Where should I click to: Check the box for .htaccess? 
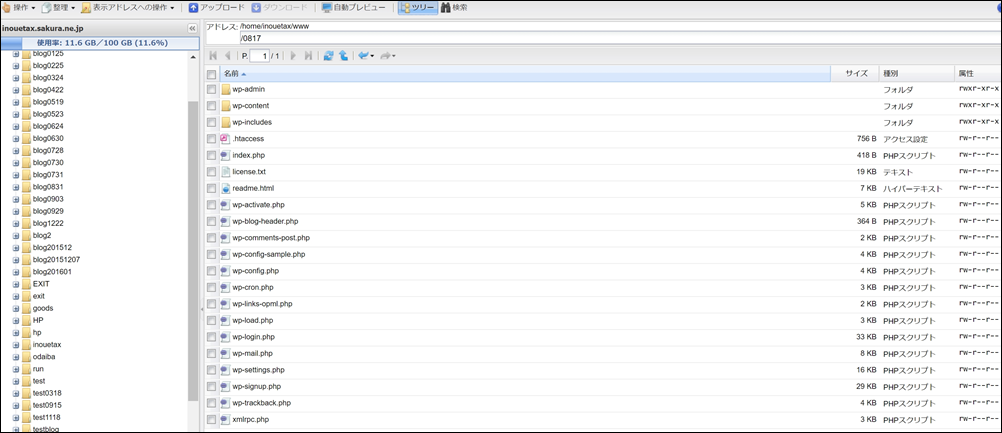pyautogui.click(x=212, y=139)
